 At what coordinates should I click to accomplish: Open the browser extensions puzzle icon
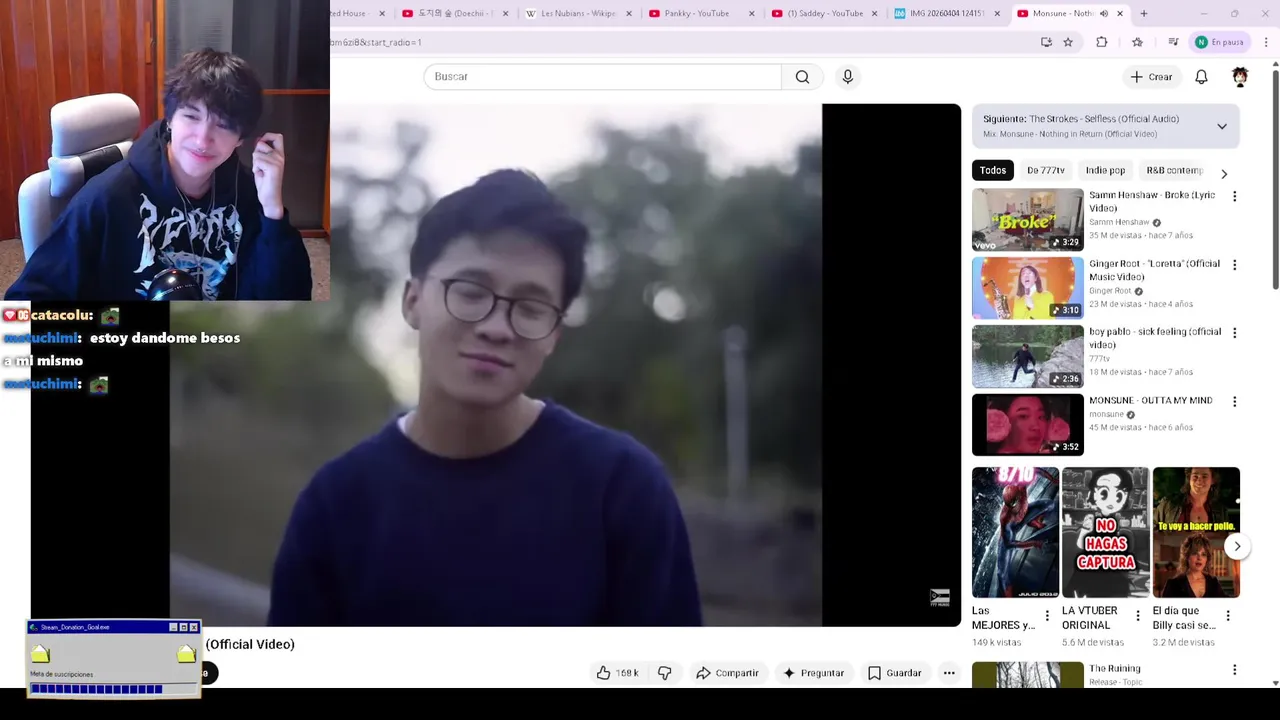point(1102,42)
